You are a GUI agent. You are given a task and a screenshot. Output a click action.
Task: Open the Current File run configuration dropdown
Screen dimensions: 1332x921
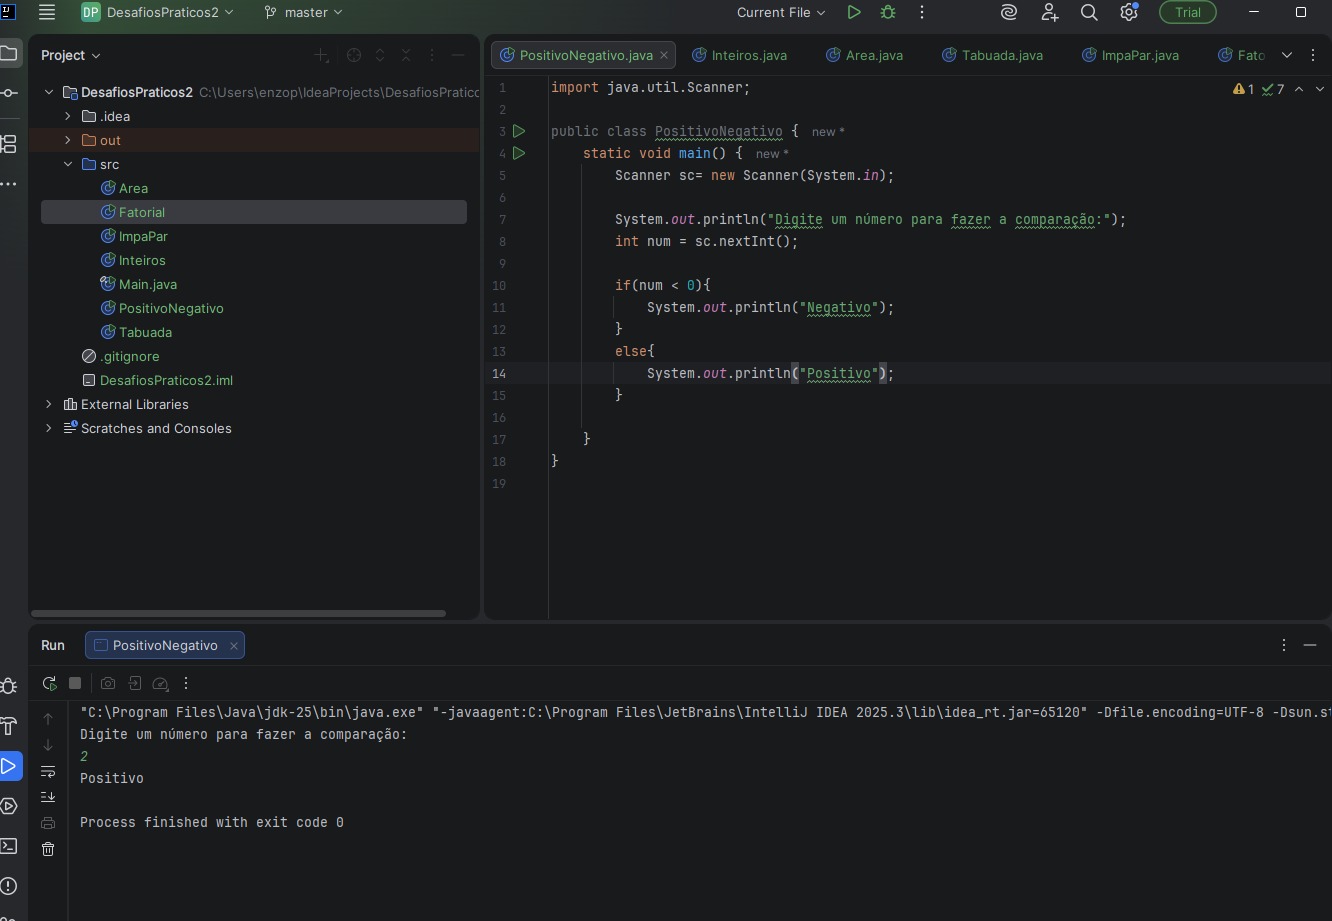click(x=781, y=13)
